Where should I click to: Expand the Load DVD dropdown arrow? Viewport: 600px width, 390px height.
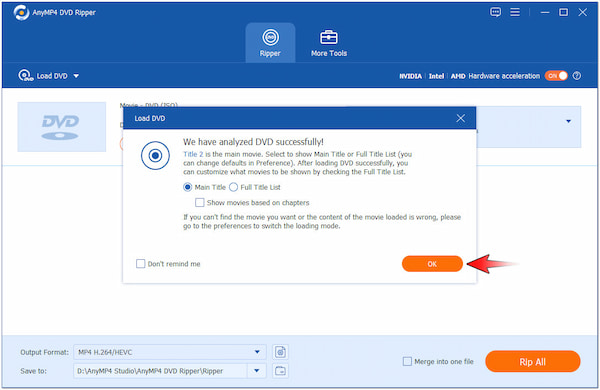(76, 76)
